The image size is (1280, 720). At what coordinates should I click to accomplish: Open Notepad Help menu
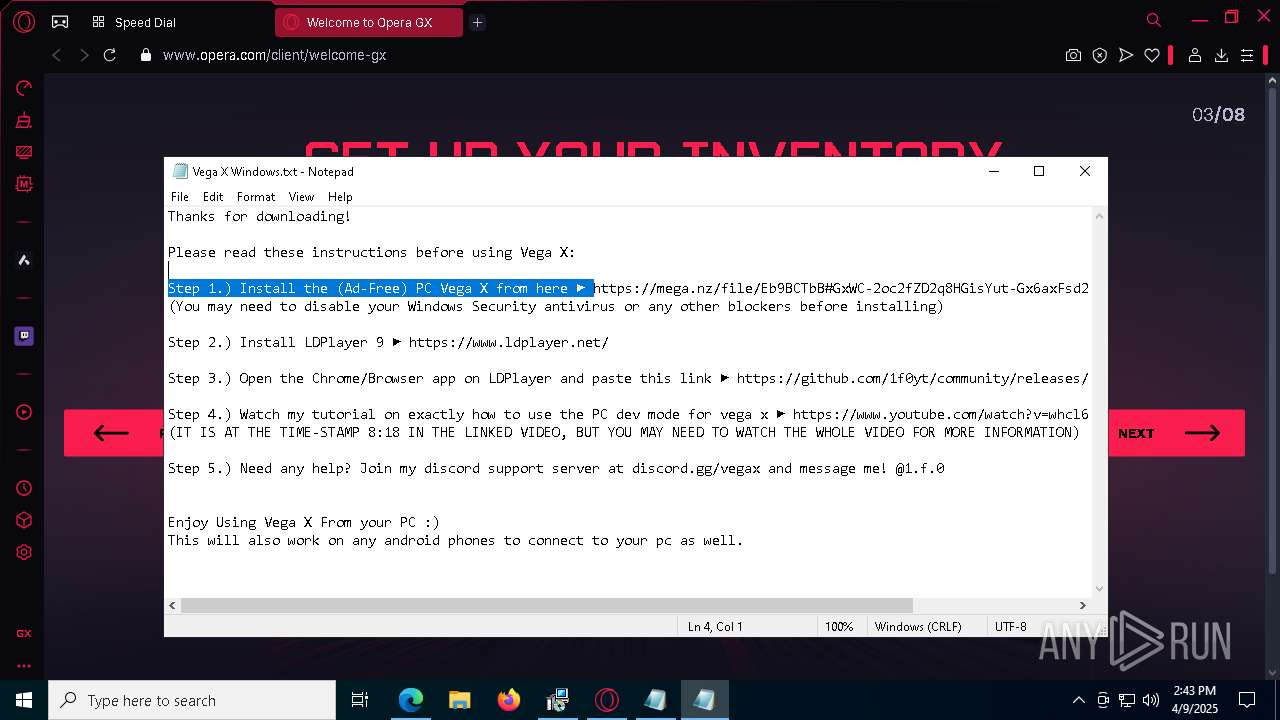click(x=340, y=197)
